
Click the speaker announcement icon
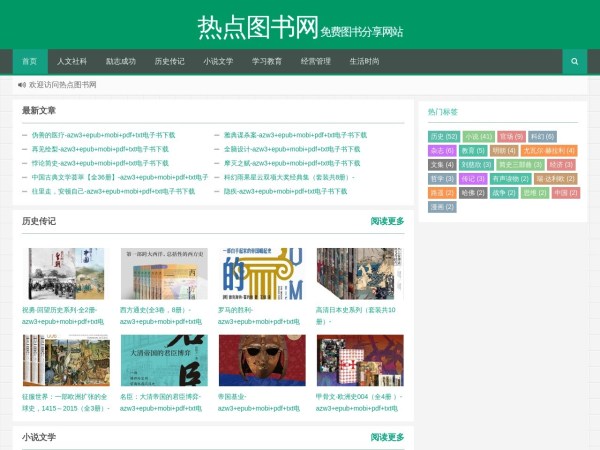click(22, 85)
